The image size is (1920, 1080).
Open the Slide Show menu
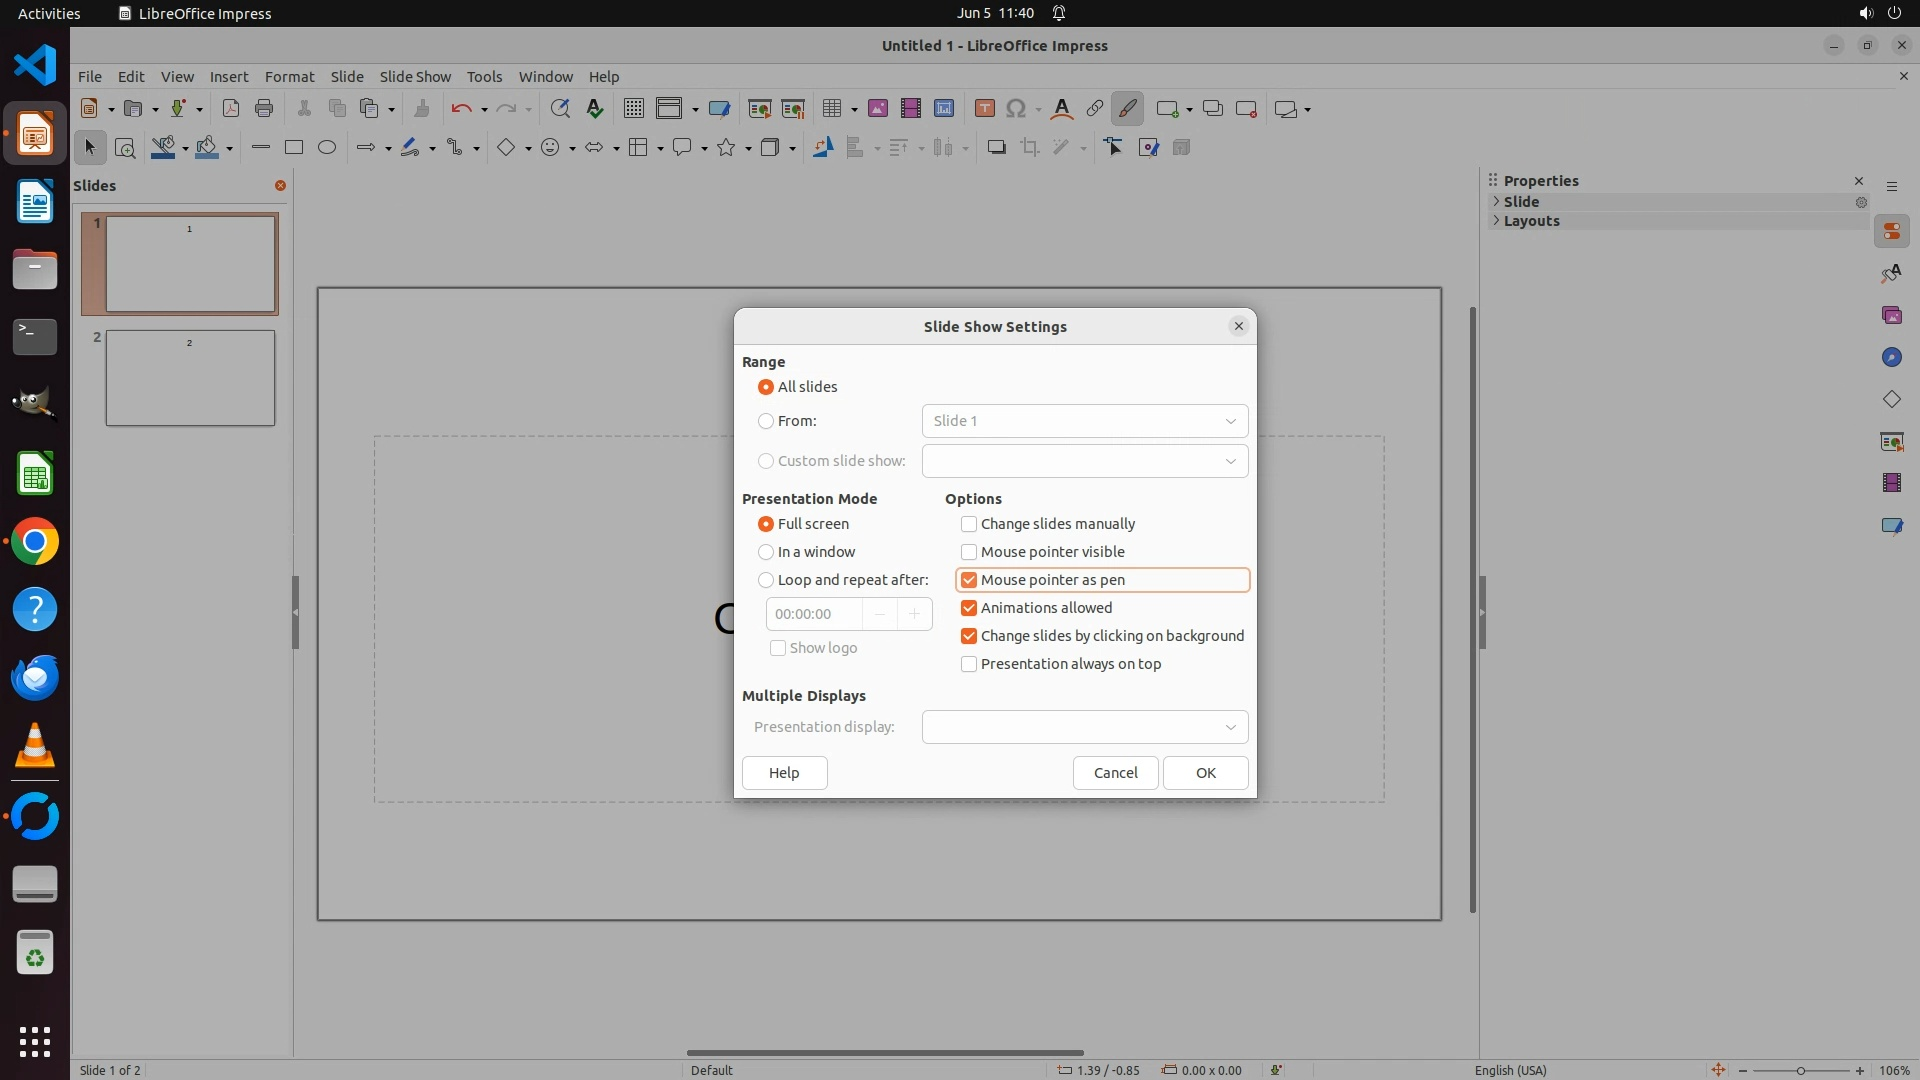click(x=415, y=77)
